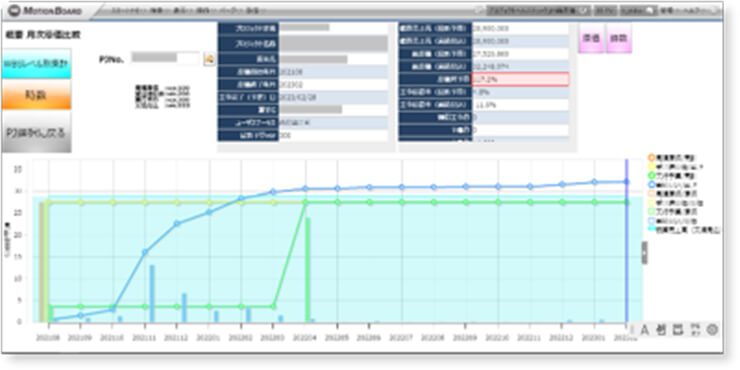Click the chart toolbar icon in the middle

[x=678, y=330]
